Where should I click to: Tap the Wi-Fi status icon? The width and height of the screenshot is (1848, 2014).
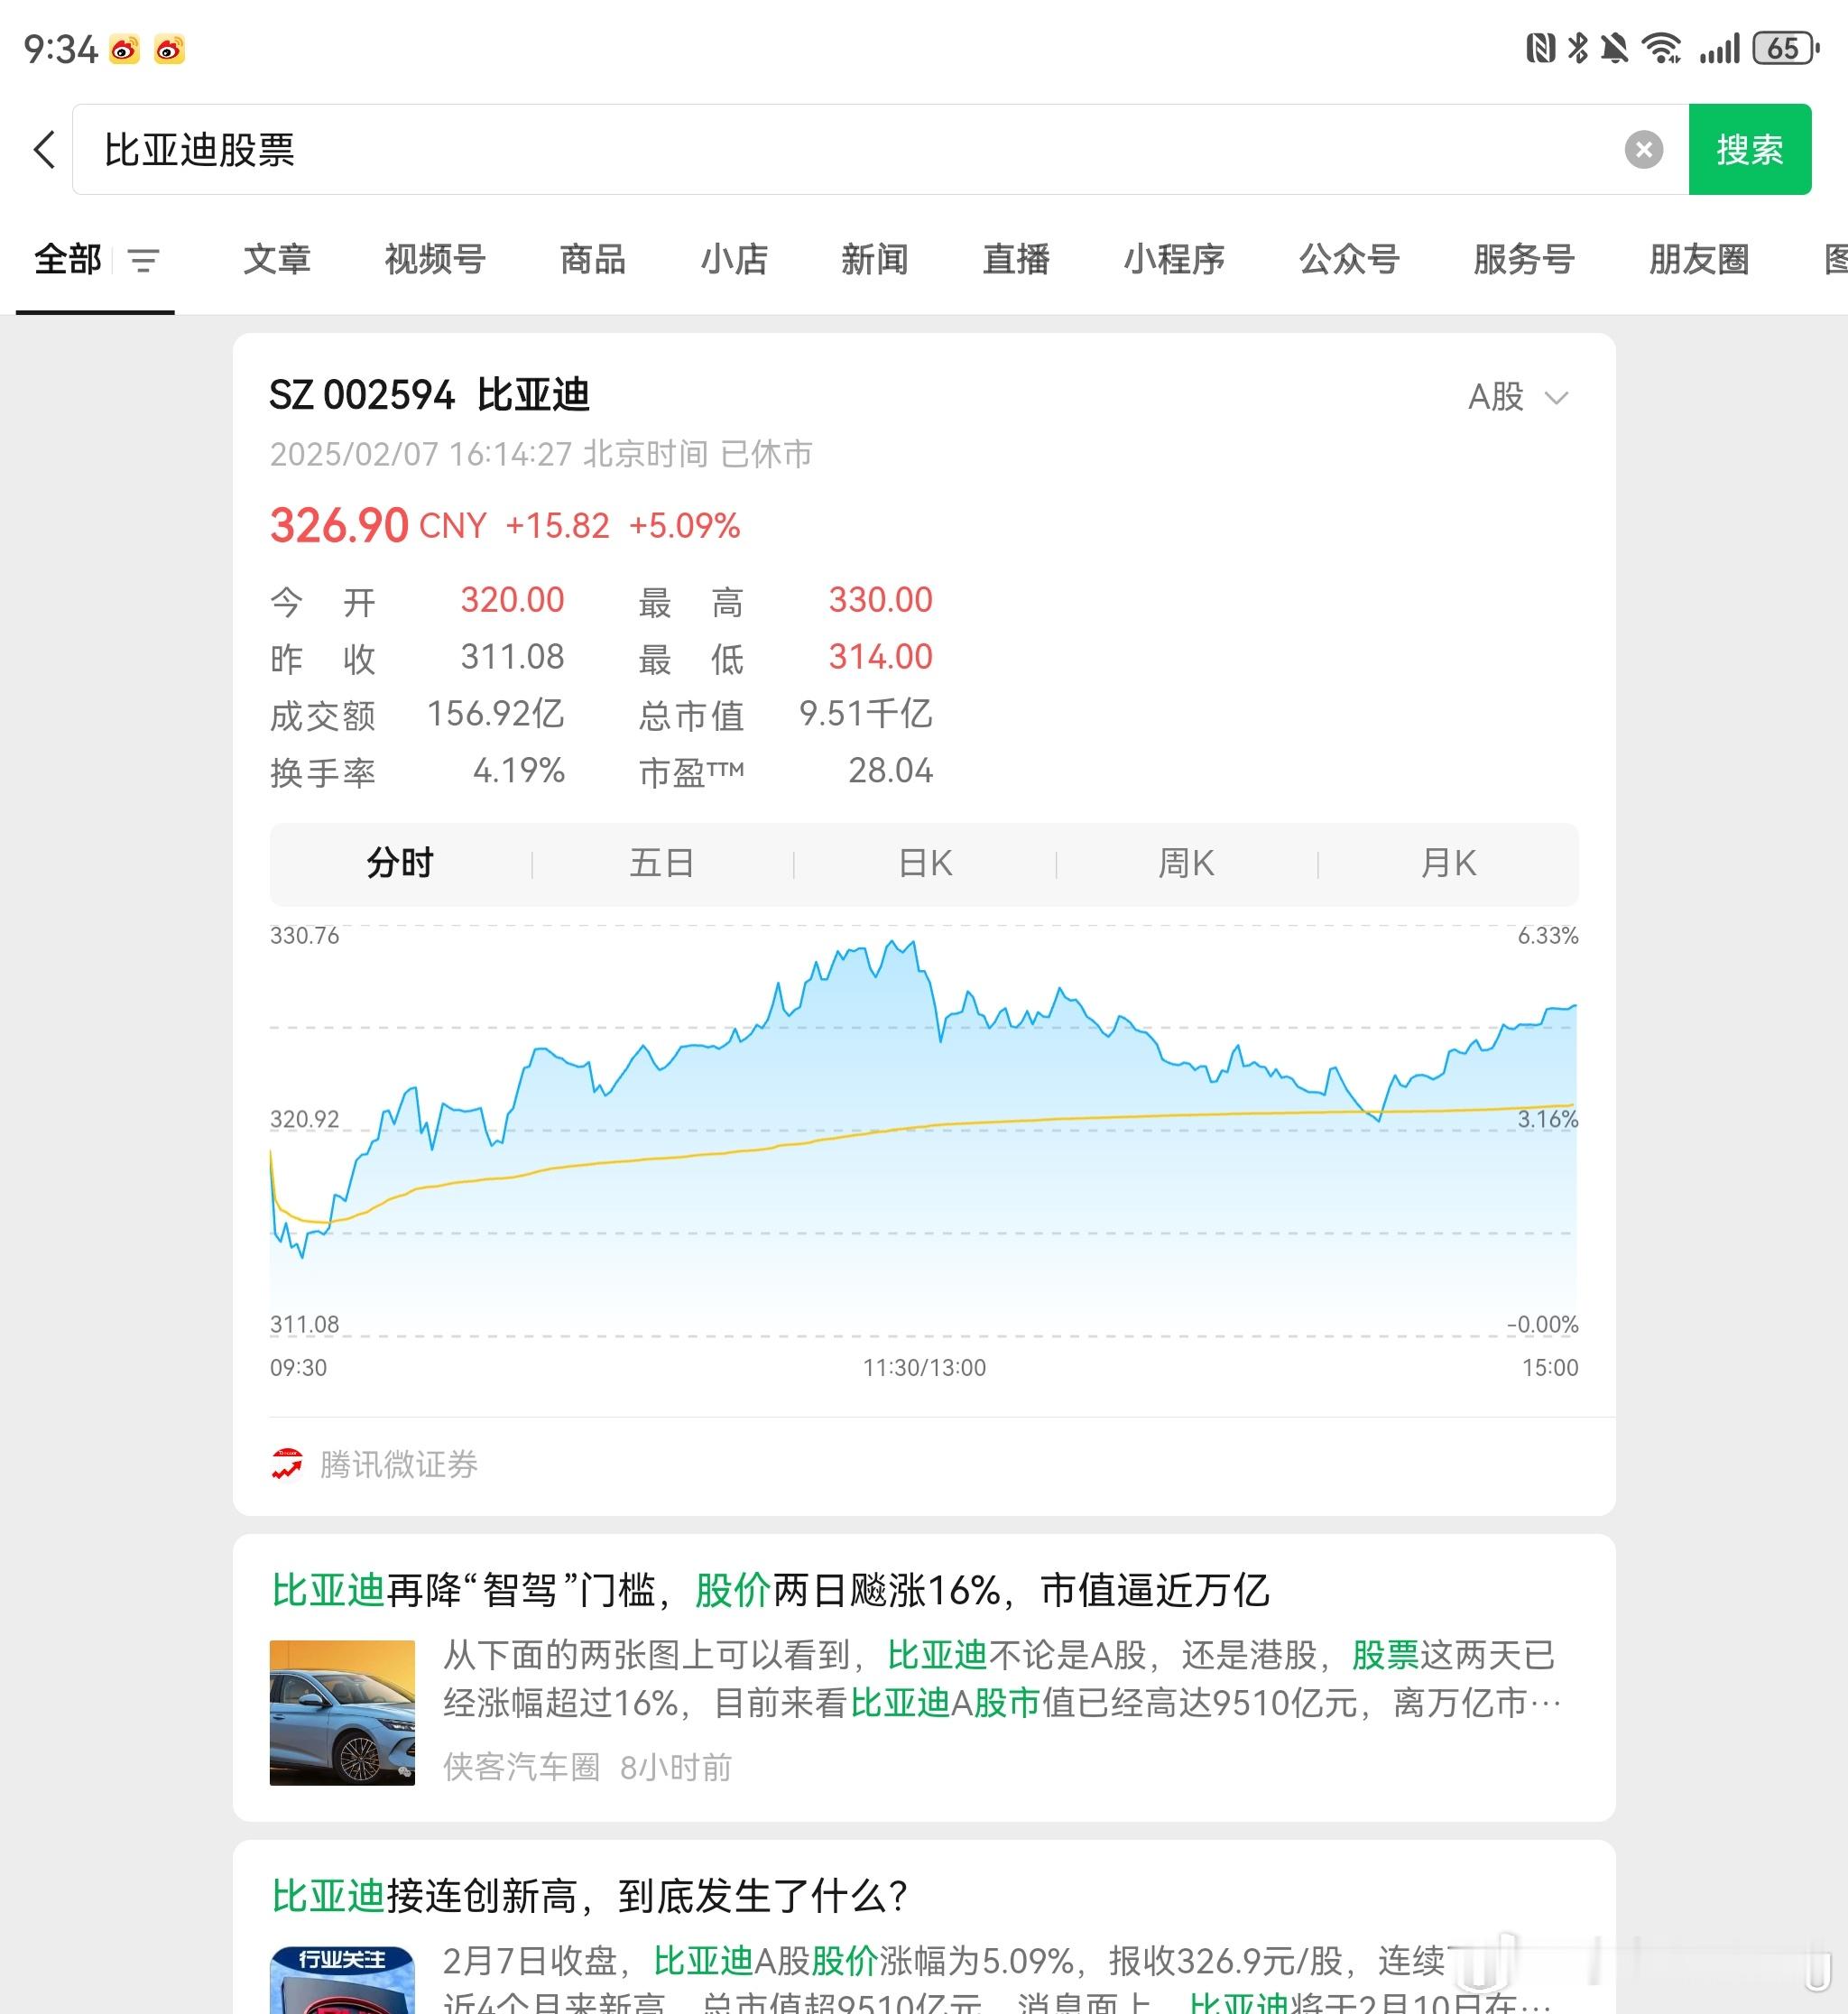click(x=1661, y=48)
